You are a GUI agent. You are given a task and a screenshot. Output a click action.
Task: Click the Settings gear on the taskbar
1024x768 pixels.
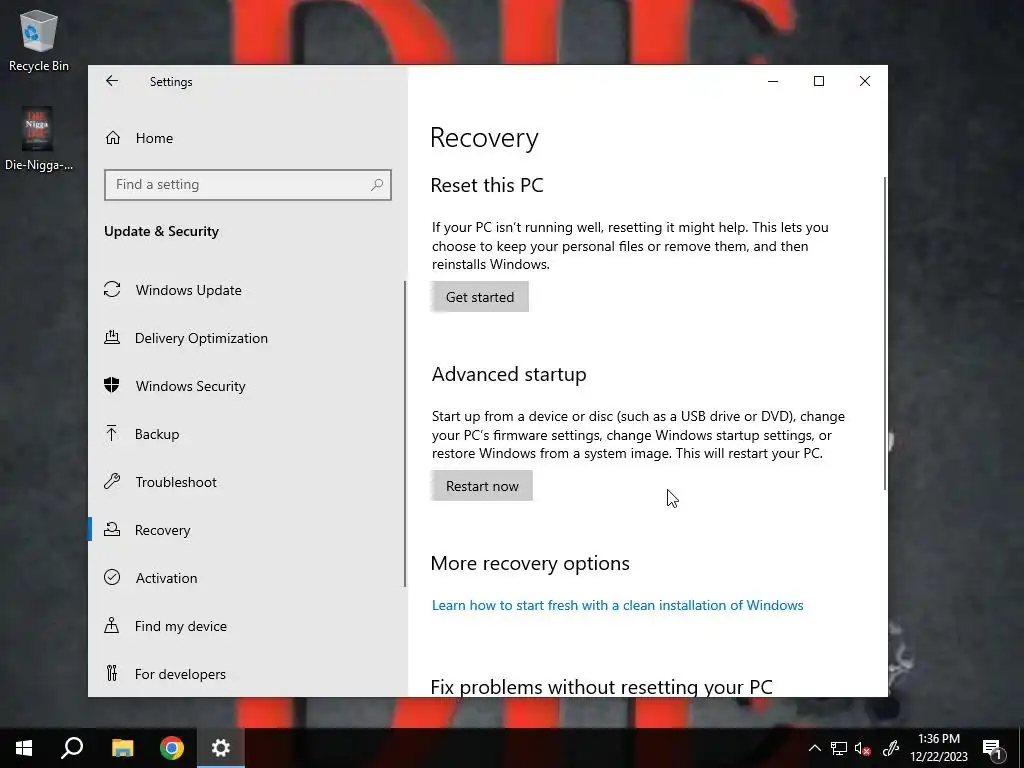point(221,748)
